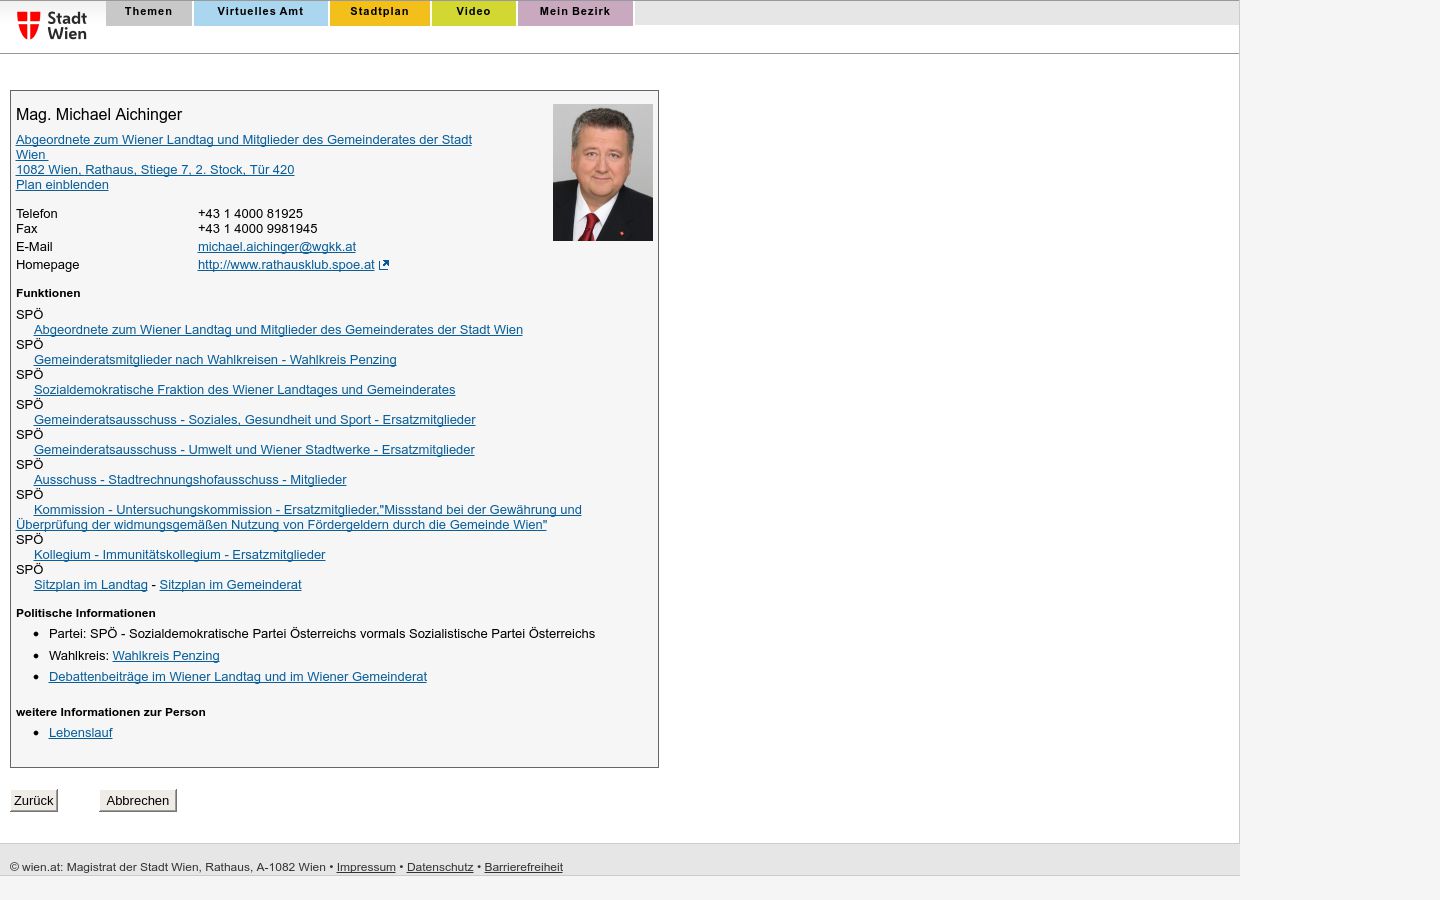Image resolution: width=1440 pixels, height=900 pixels.
Task: Open Debattenbeiträge im Wiener Landtag link
Action: pyautogui.click(x=238, y=677)
